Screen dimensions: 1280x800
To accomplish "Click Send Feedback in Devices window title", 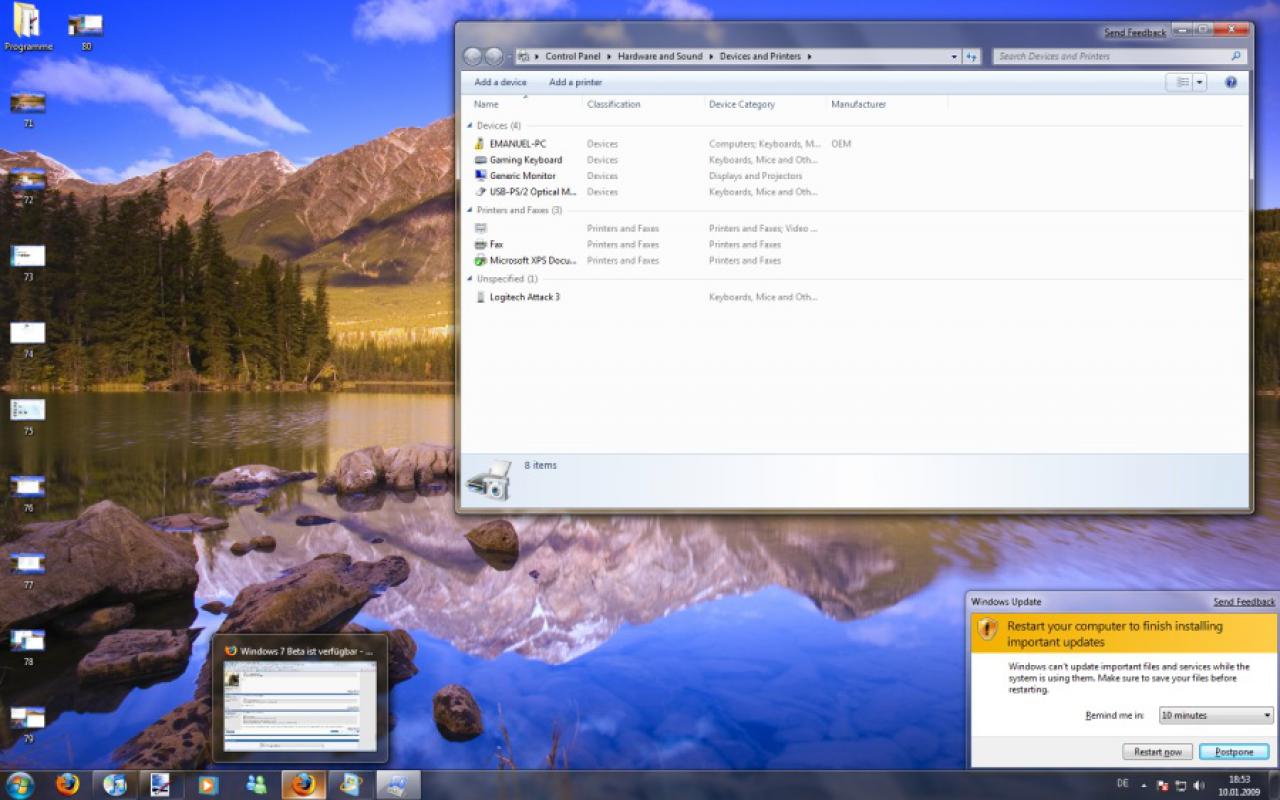I will 1135,33.
